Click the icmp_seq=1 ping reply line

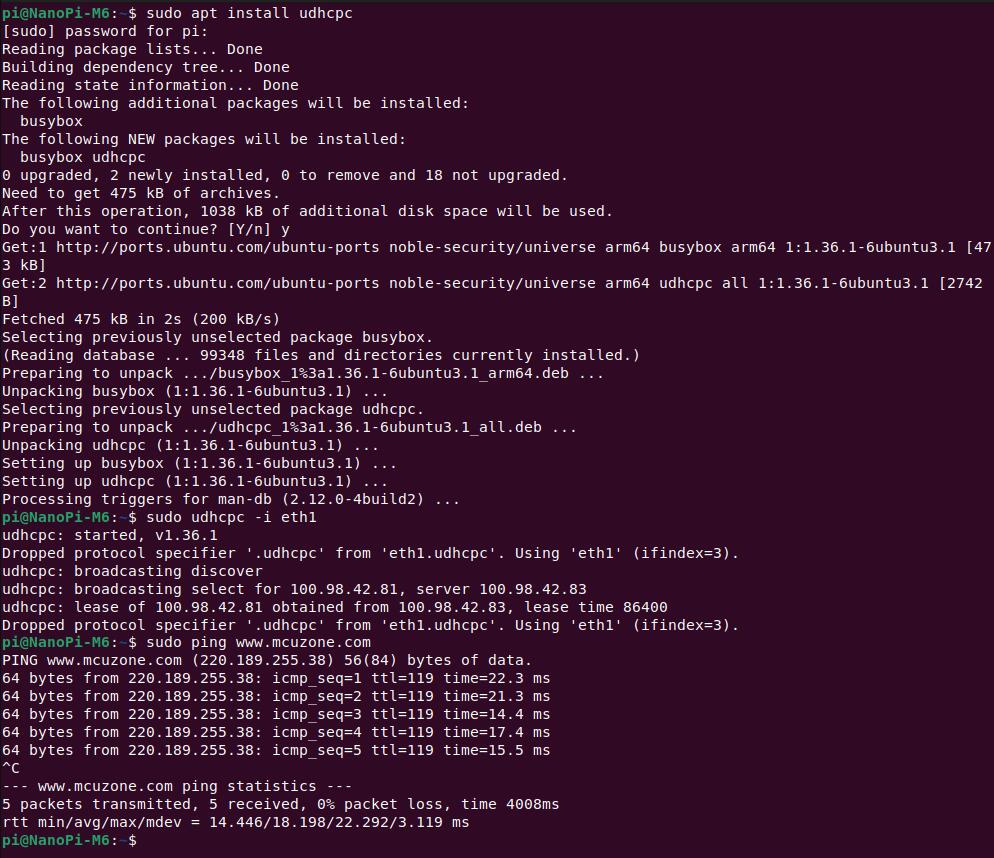click(x=276, y=679)
